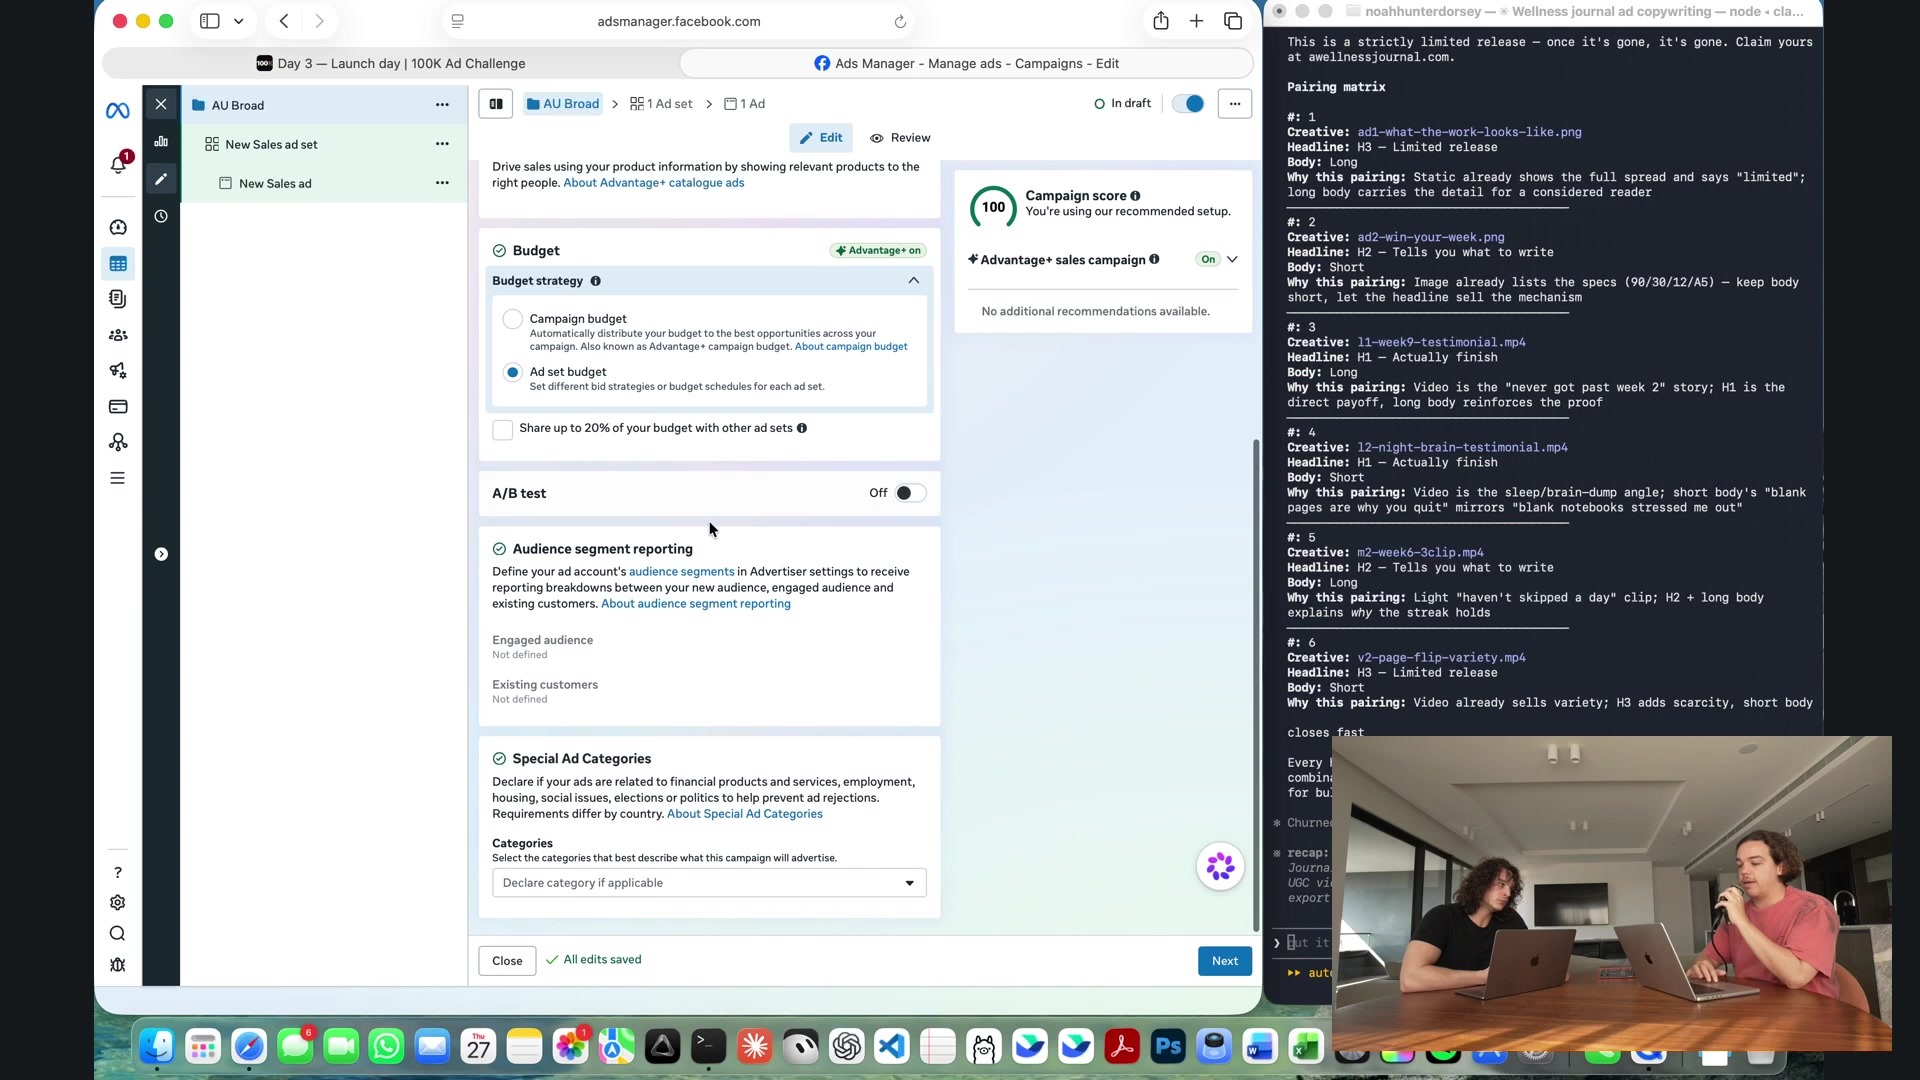Screen dimensions: 1920x1080
Task: Switch to the Review tab
Action: click(x=900, y=138)
